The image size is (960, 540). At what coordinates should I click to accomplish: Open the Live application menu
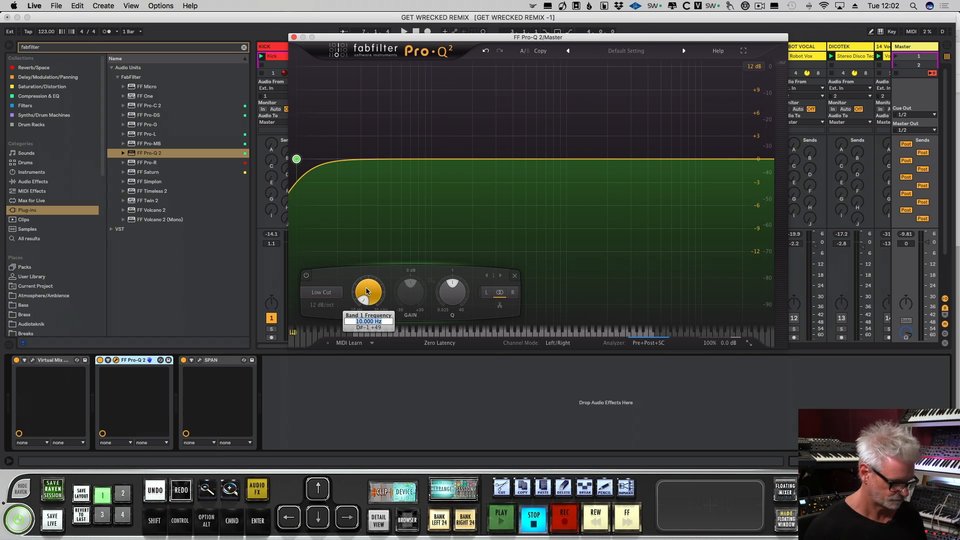coord(34,6)
